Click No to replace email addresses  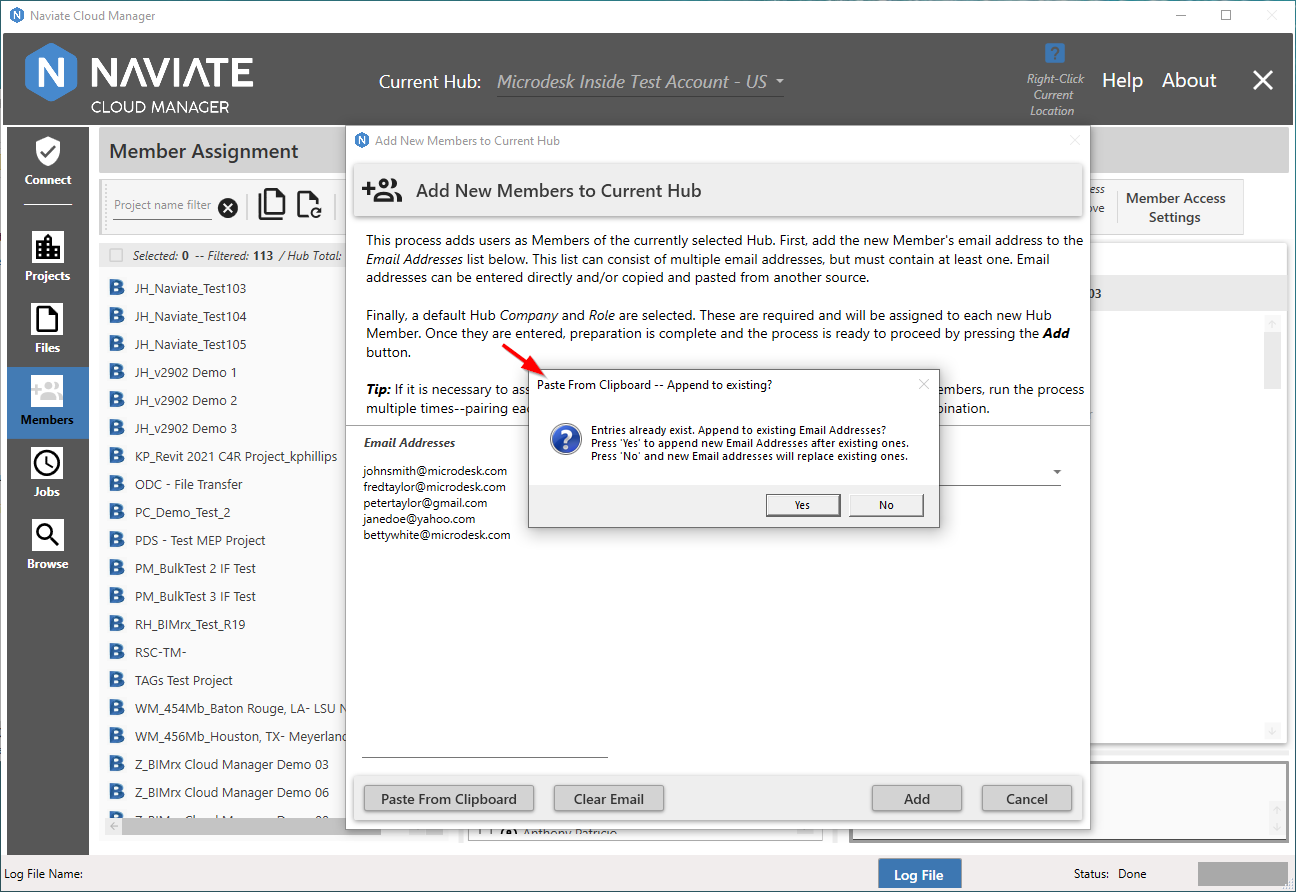coord(886,505)
